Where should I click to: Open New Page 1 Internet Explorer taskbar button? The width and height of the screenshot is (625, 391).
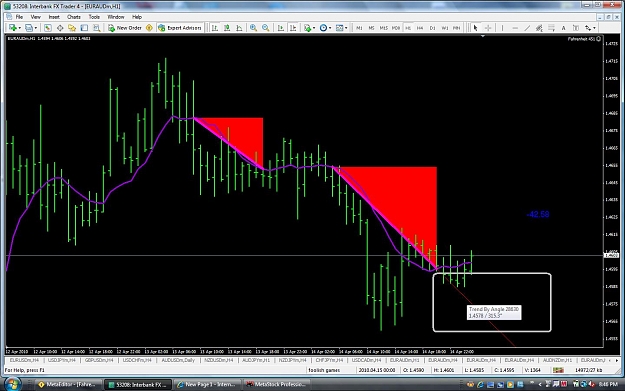pos(206,385)
